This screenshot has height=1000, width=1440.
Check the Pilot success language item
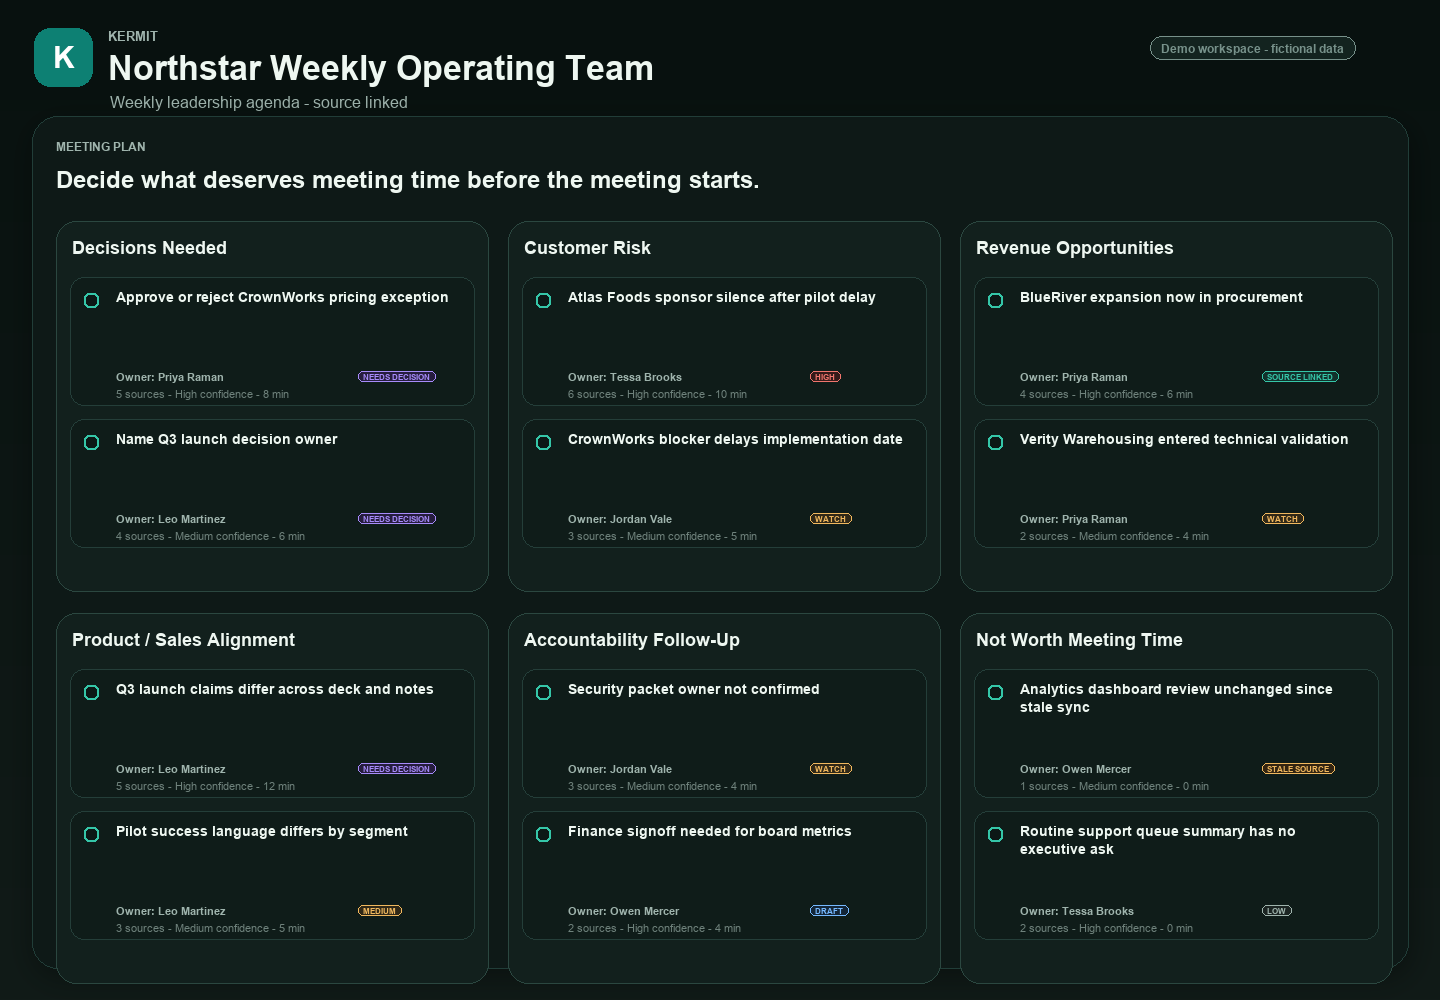pos(92,834)
